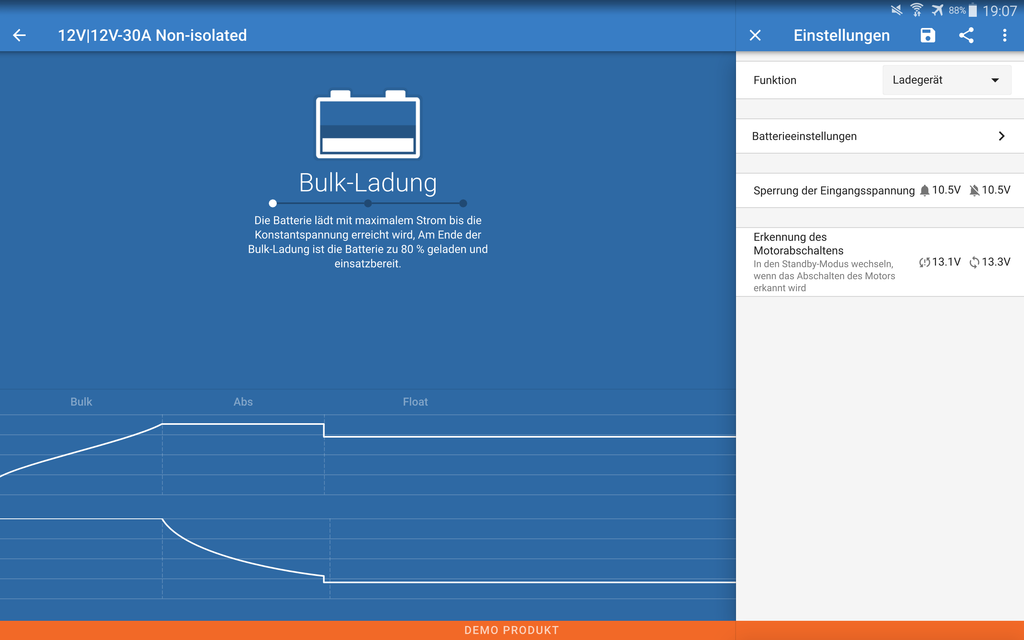
Task: Tap the Wi-Fi status icon
Action: coord(917,10)
